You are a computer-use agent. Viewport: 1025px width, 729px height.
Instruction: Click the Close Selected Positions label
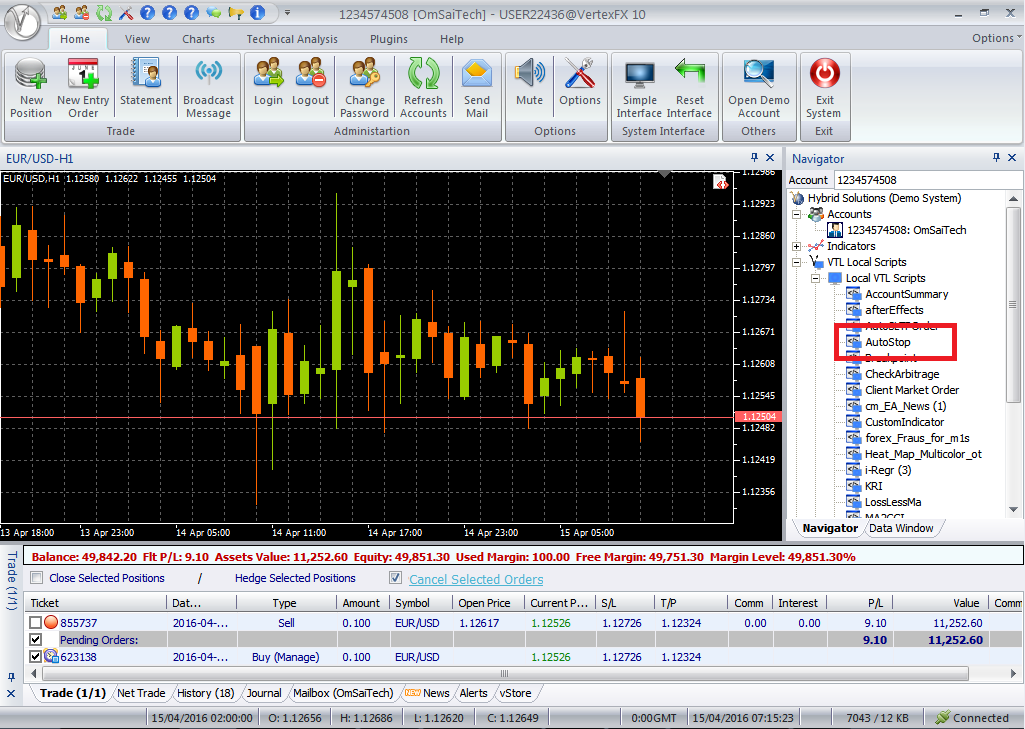tap(107, 578)
